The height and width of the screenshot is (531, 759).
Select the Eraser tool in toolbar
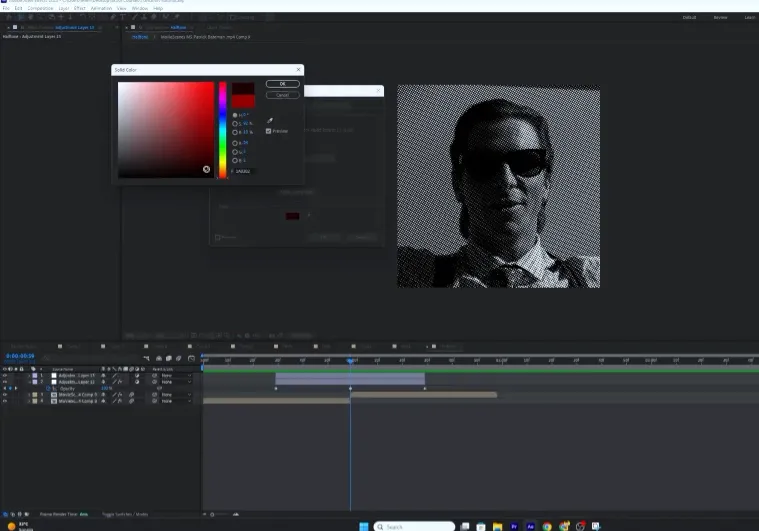click(x=153, y=17)
